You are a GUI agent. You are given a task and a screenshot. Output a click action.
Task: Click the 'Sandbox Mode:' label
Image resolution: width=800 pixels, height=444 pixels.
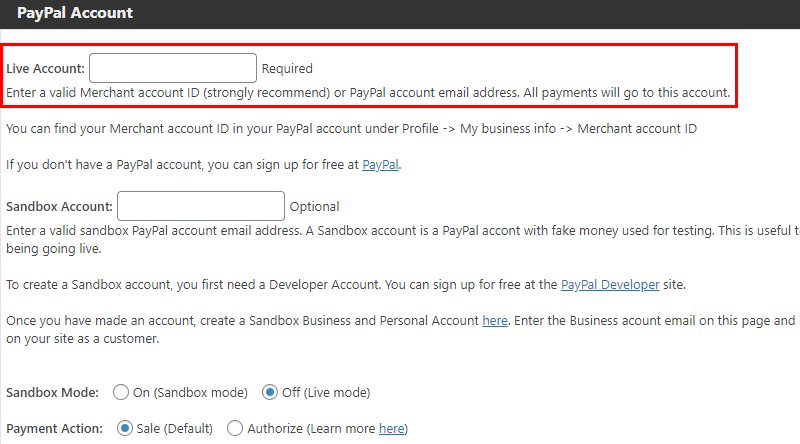click(x=53, y=392)
